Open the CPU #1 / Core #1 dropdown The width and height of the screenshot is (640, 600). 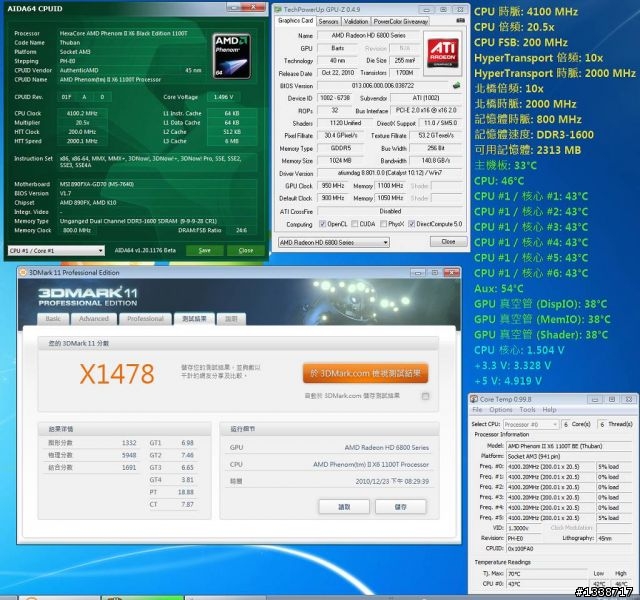56,251
